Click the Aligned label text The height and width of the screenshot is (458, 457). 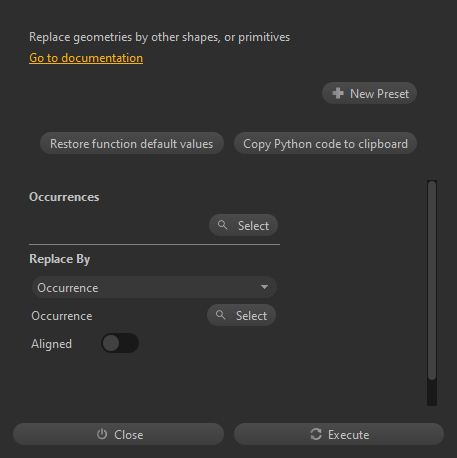(x=51, y=344)
